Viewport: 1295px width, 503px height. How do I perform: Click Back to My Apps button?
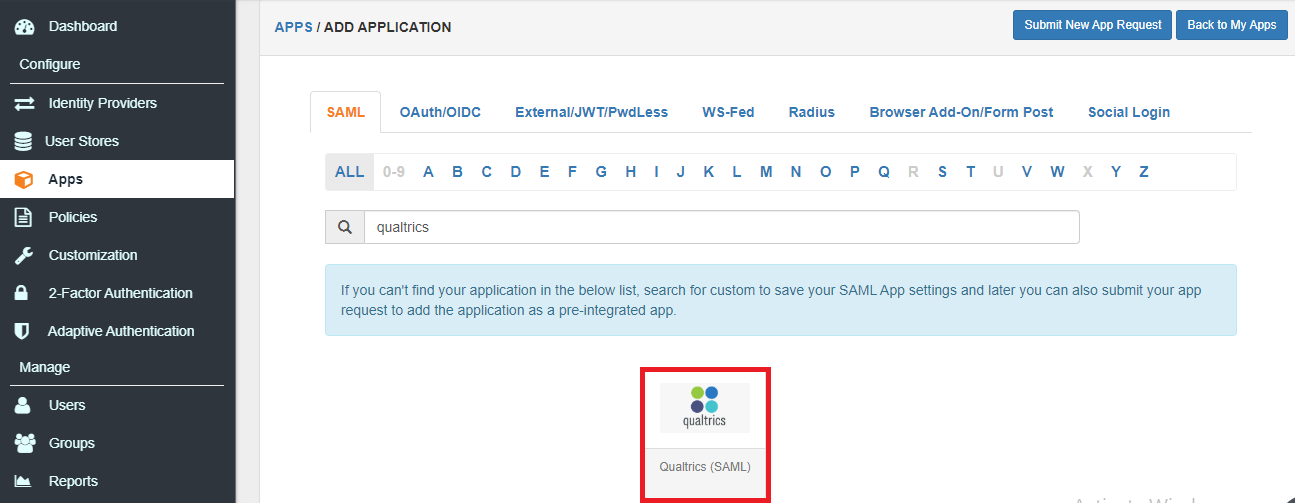point(1231,25)
